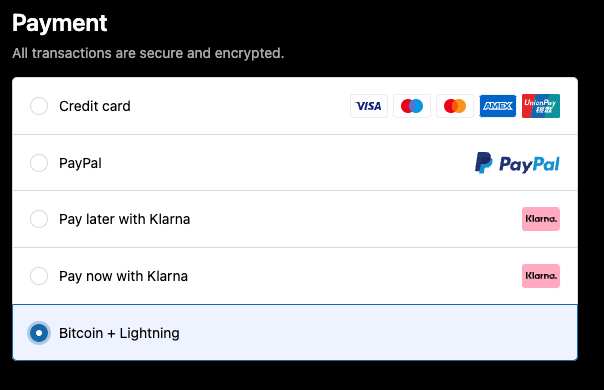This screenshot has height=390, width=604.
Task: Click the Visa card icon
Action: click(369, 106)
